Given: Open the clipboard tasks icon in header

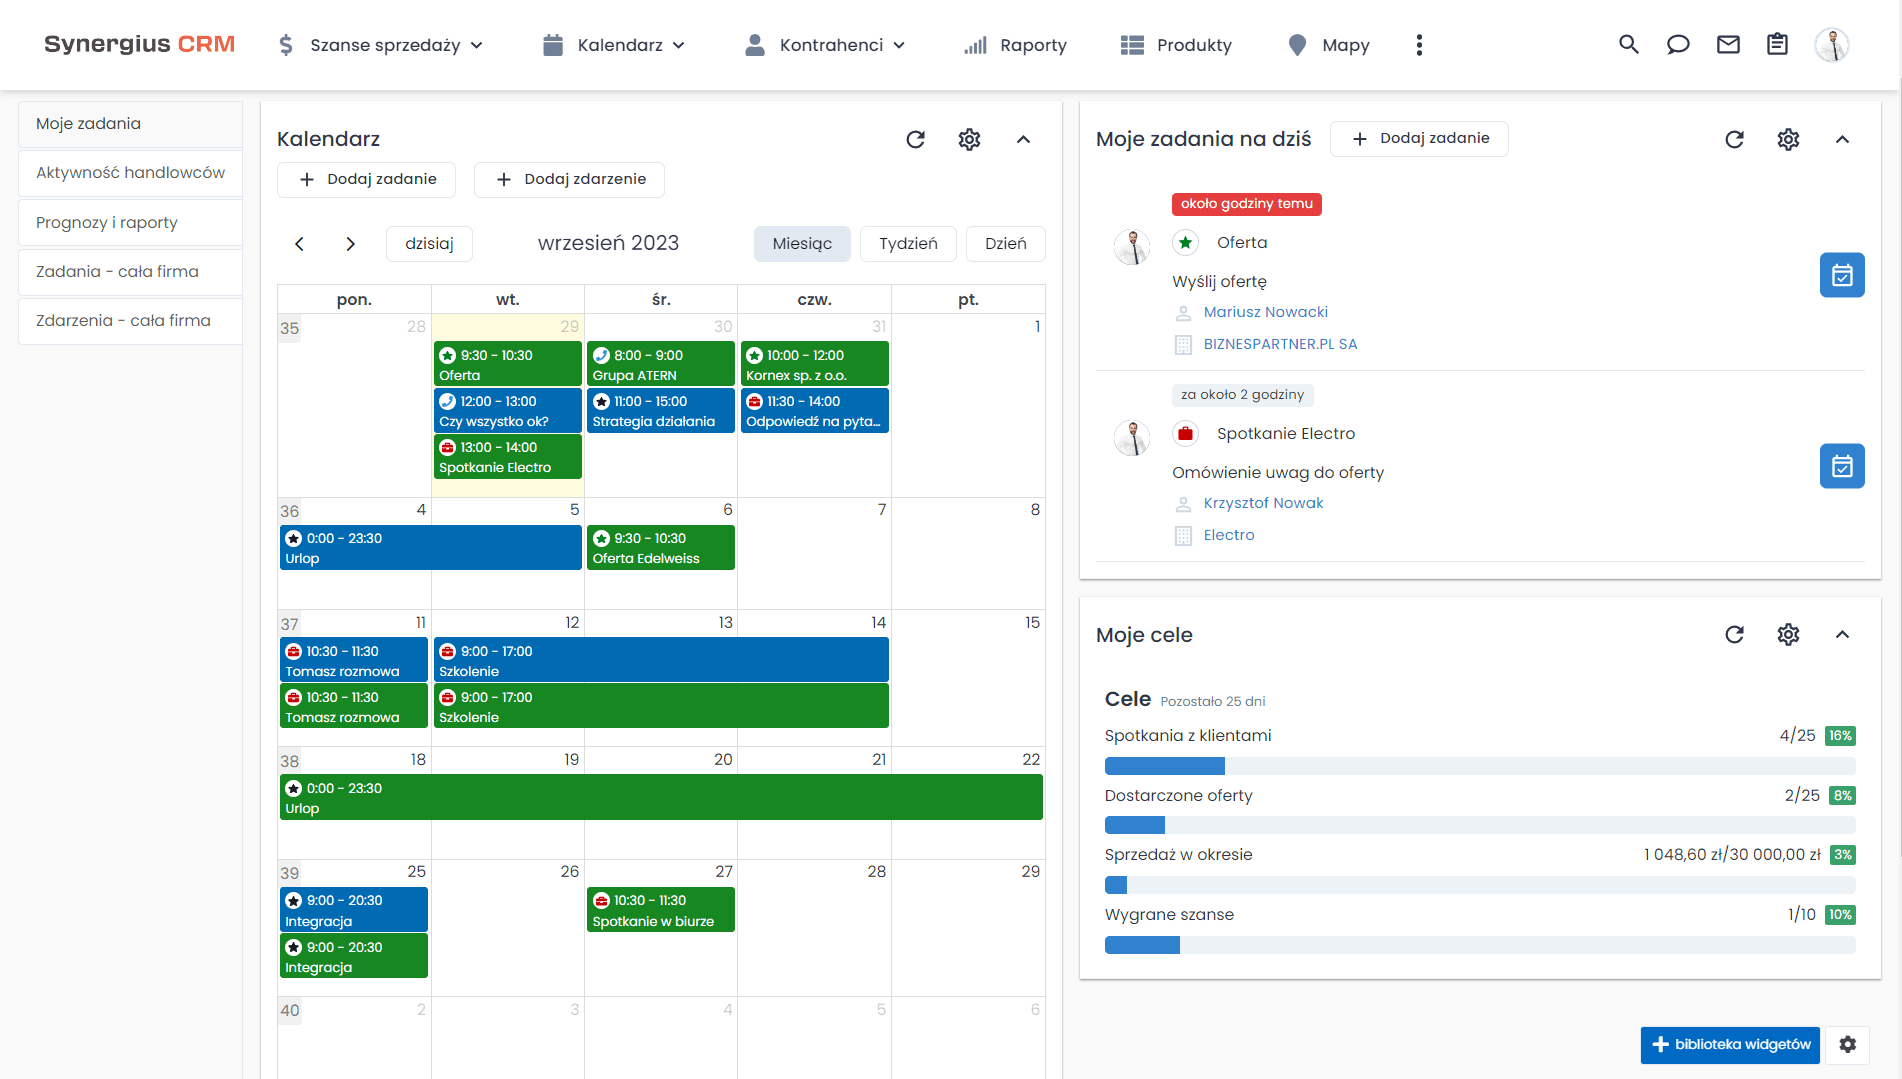Looking at the screenshot, I should point(1777,45).
